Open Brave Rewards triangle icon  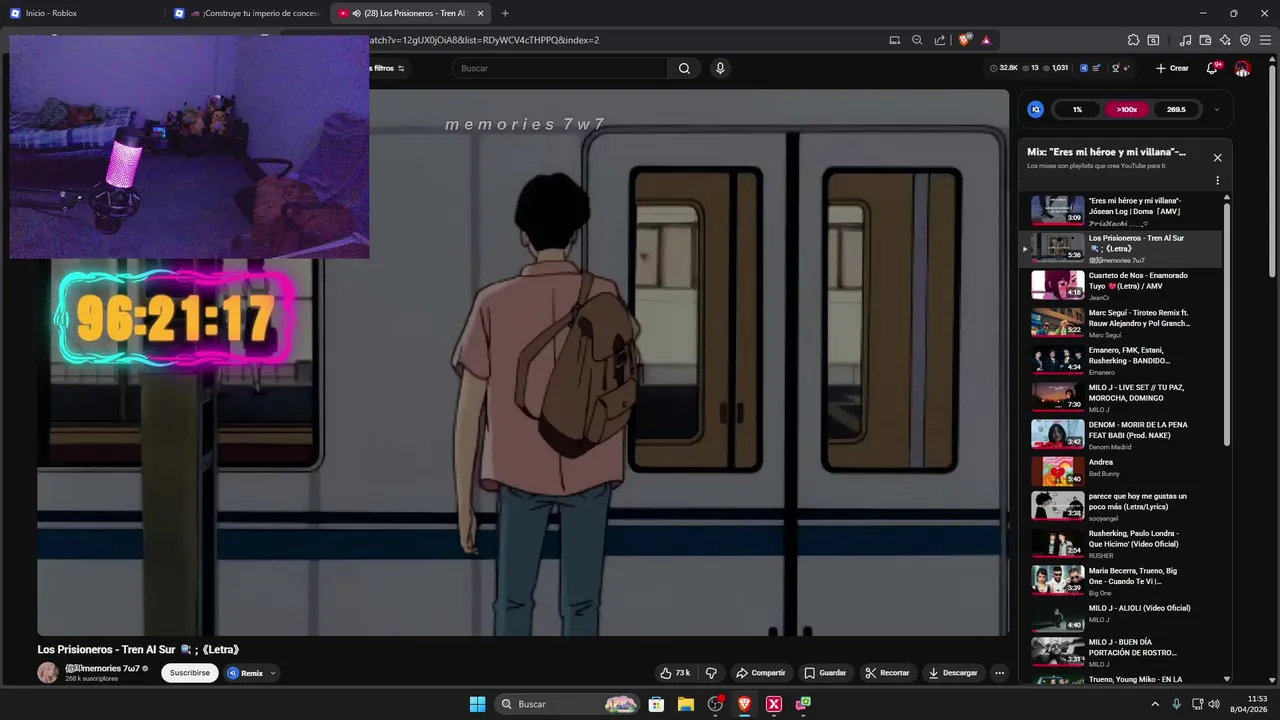pyautogui.click(x=986, y=40)
